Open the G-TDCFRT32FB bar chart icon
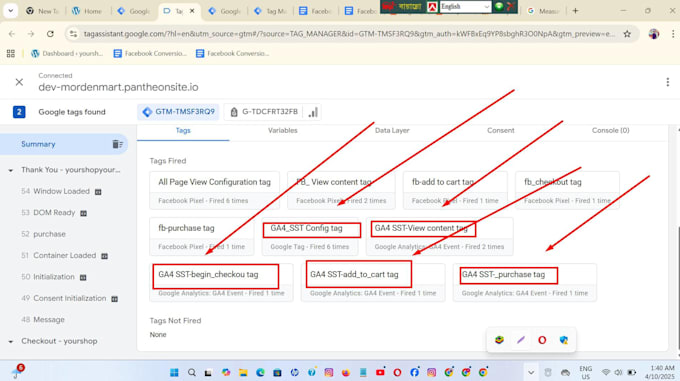Viewport: 680px width, 381px height. pos(313,112)
